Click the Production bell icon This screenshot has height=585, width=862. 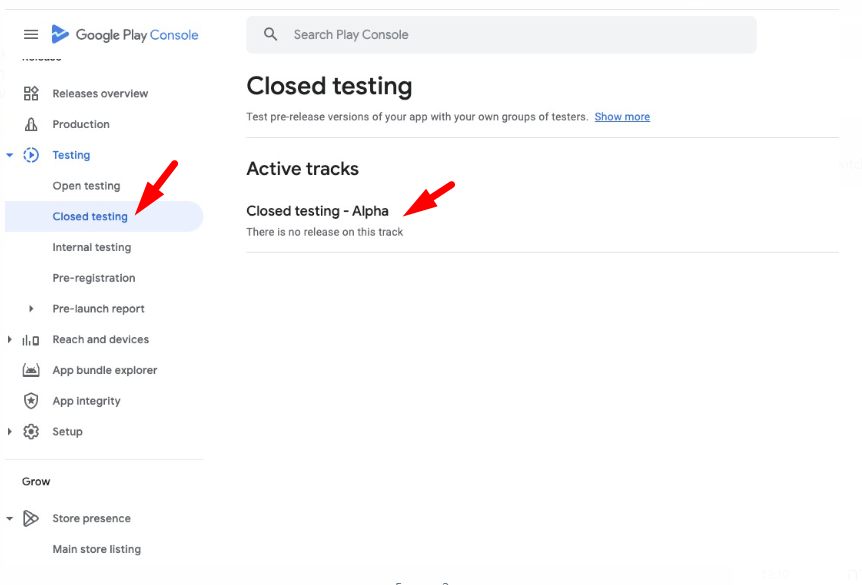coord(31,125)
